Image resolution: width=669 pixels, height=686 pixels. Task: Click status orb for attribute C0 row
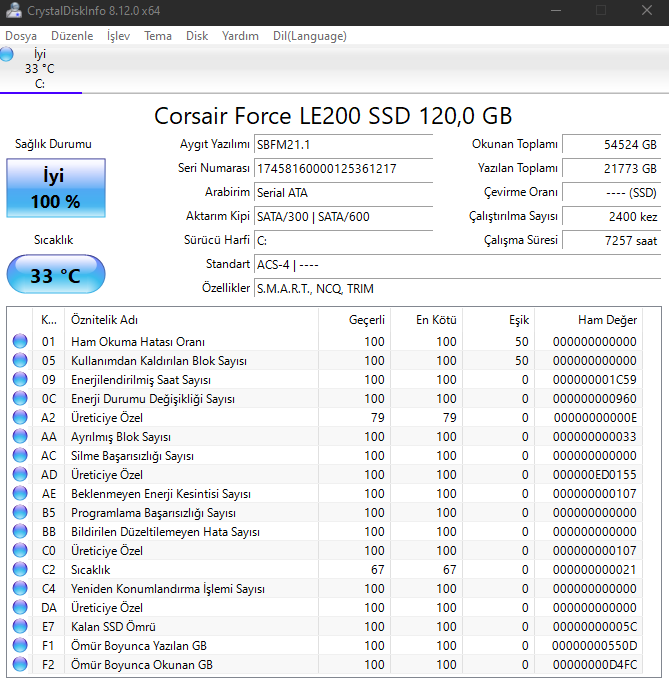[x=20, y=550]
